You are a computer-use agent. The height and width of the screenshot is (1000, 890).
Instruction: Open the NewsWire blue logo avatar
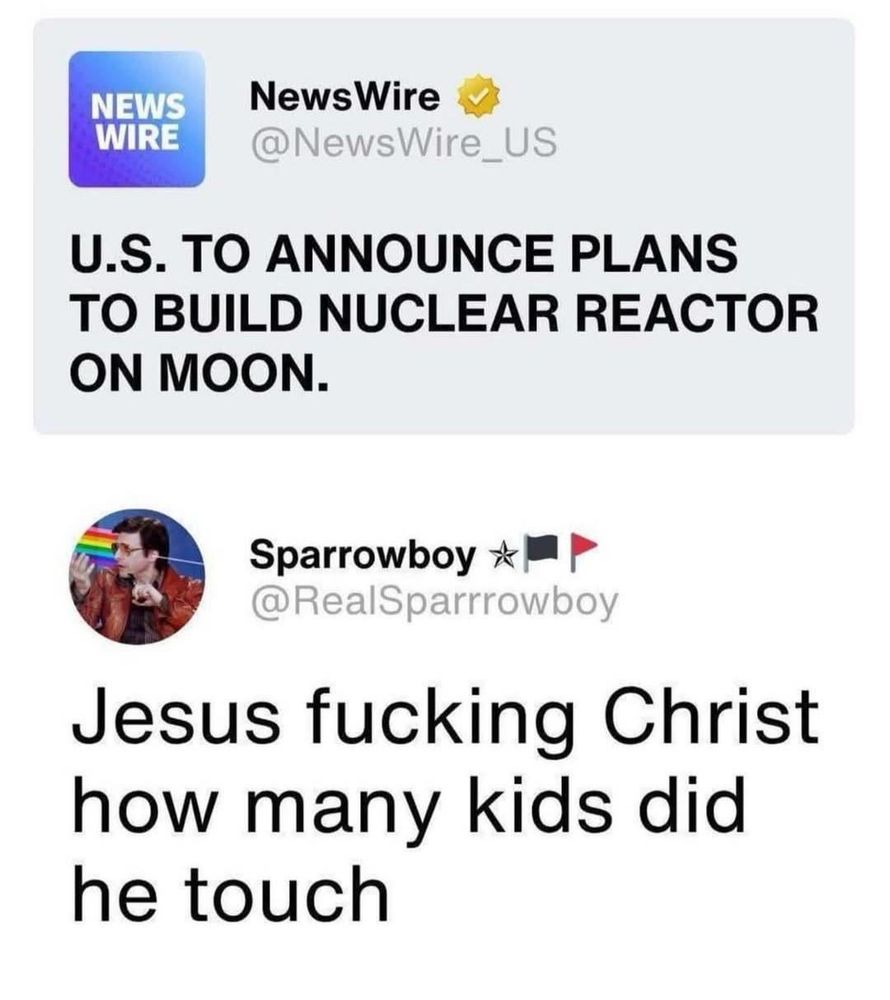coord(137,119)
